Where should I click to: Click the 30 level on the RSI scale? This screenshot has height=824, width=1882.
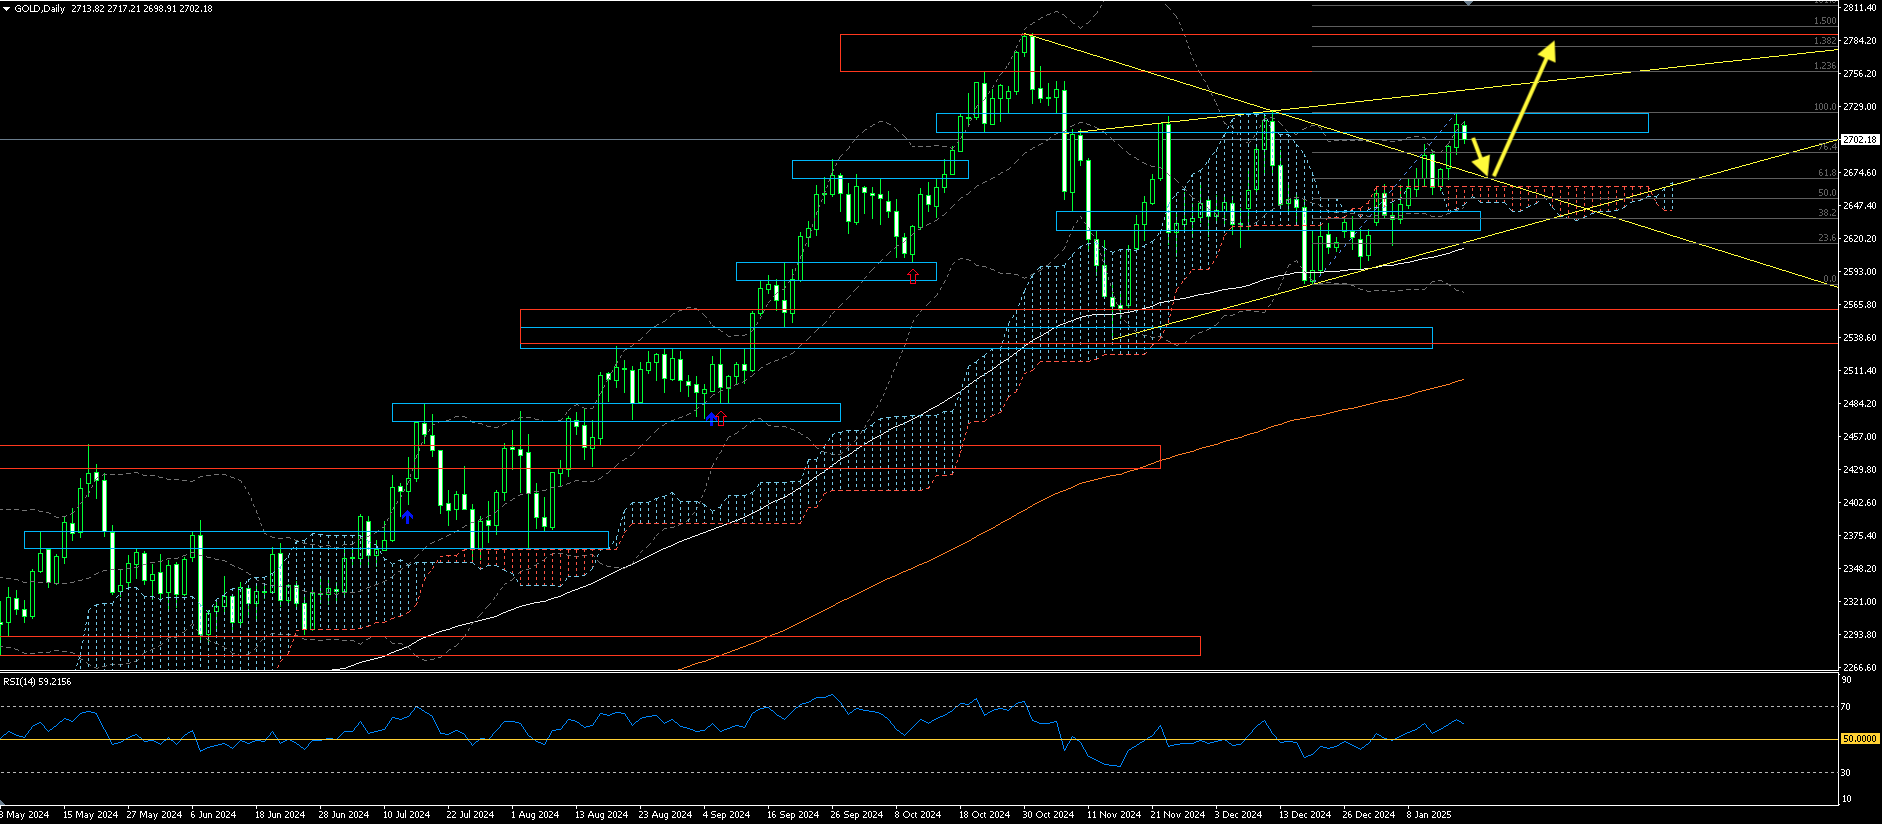pos(1846,773)
